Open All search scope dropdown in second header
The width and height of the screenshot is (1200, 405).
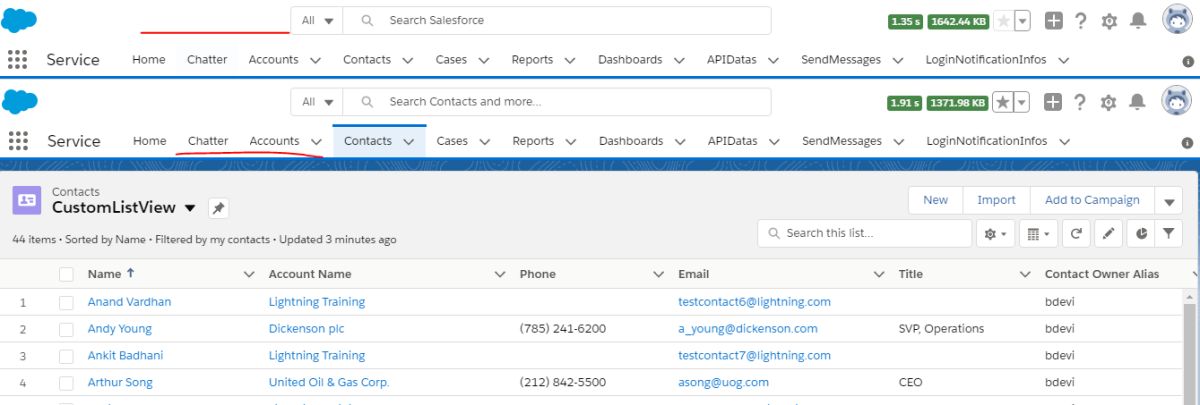pyautogui.click(x=317, y=102)
